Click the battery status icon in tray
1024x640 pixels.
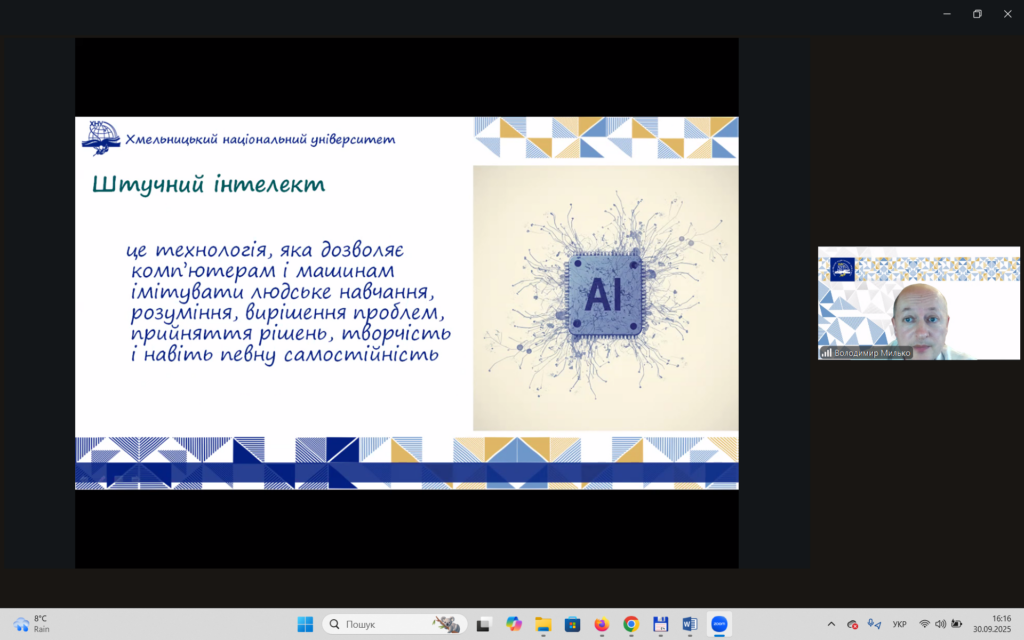coord(957,624)
